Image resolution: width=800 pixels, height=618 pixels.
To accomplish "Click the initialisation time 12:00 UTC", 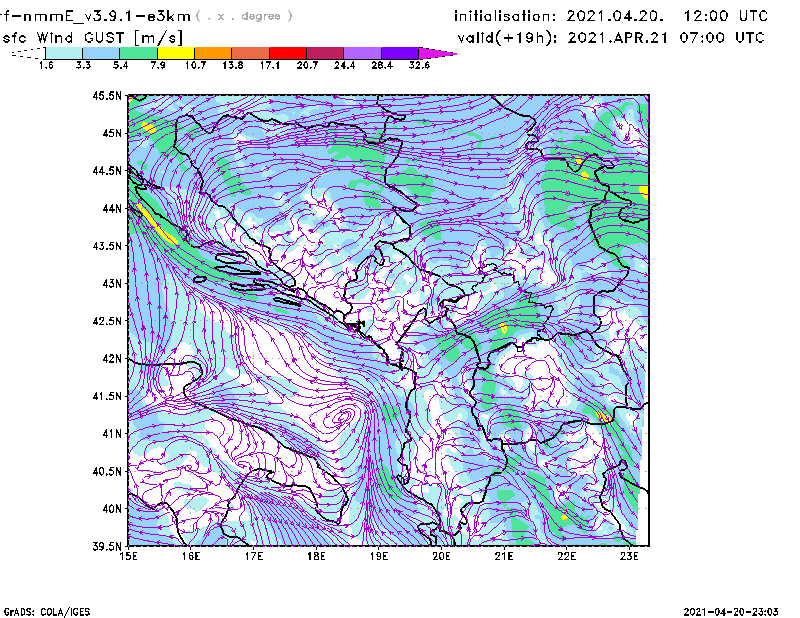I will point(726,16).
